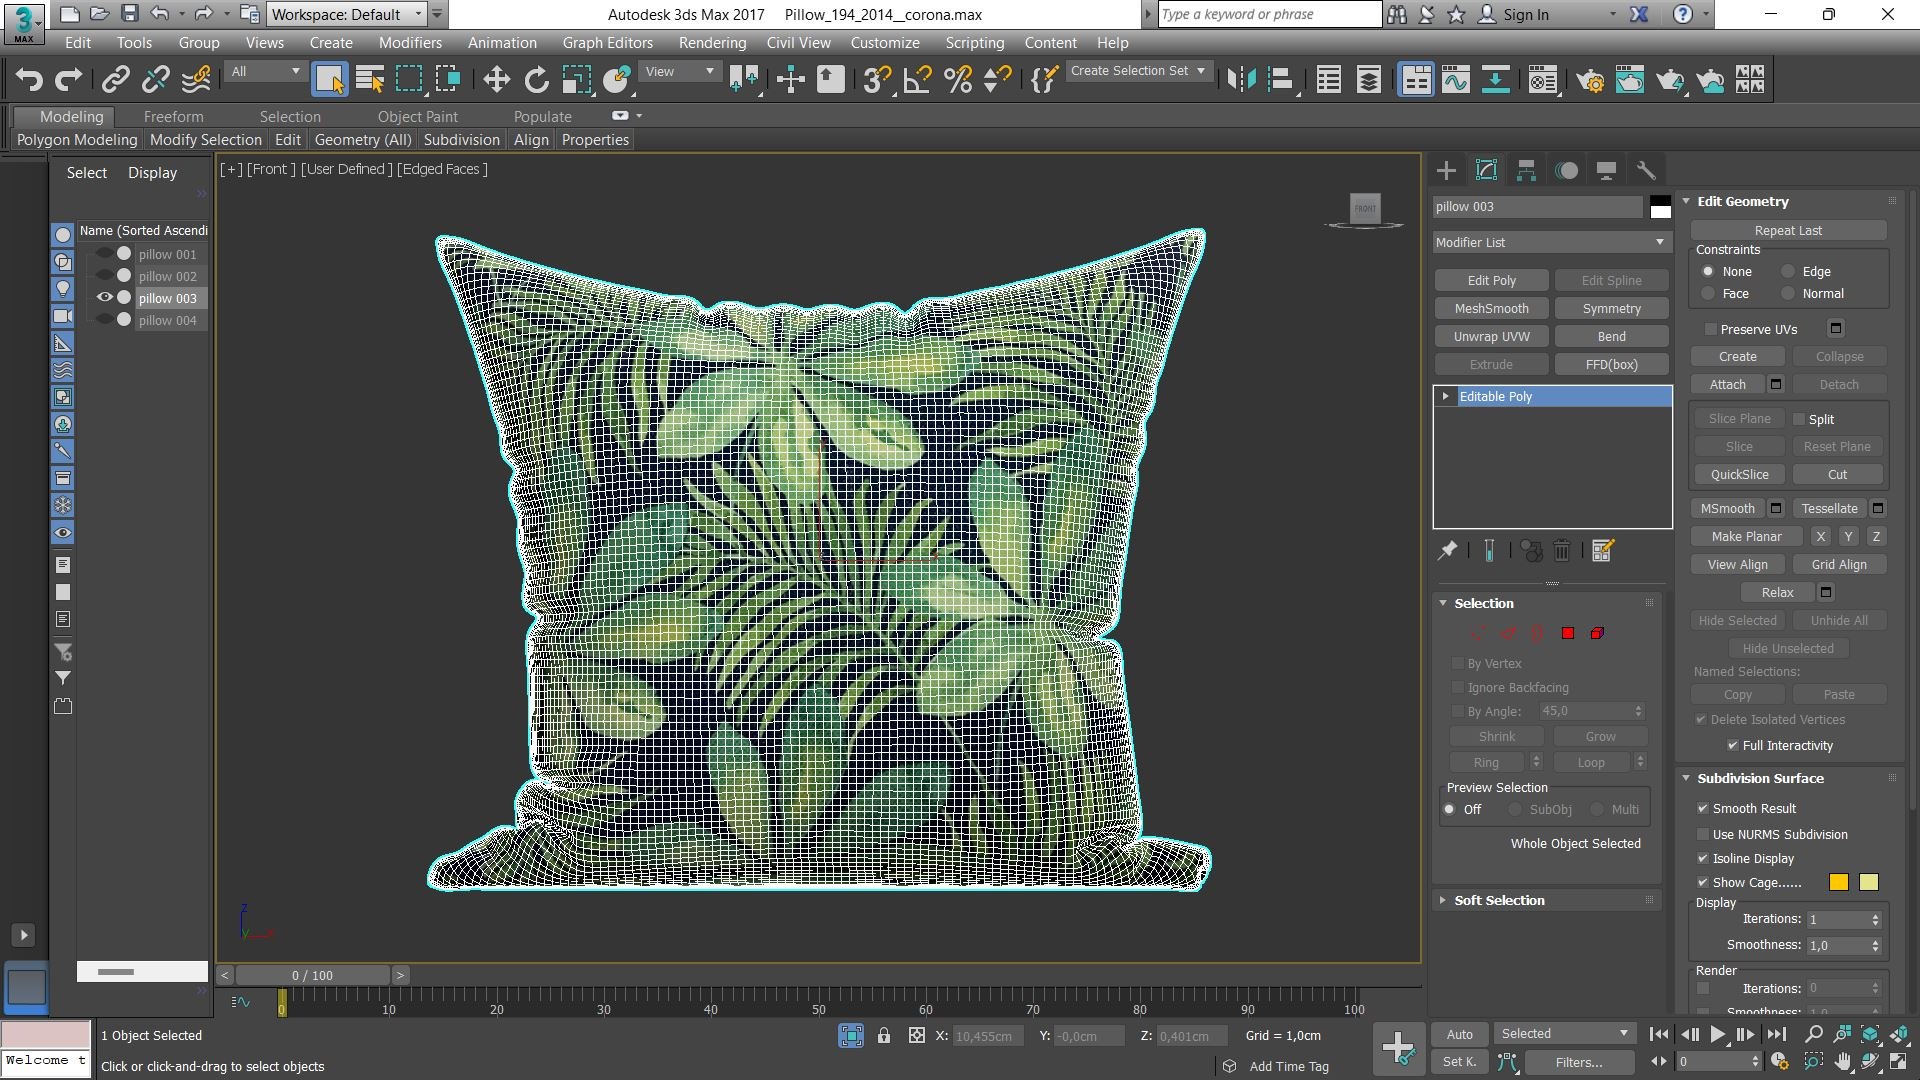Open the Graph Editors menu

click(607, 42)
